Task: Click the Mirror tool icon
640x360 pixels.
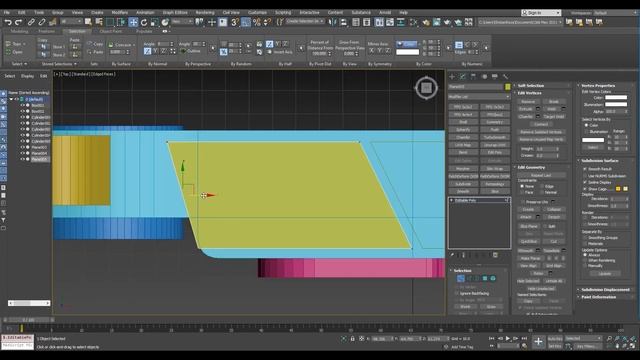Action: [x=333, y=22]
